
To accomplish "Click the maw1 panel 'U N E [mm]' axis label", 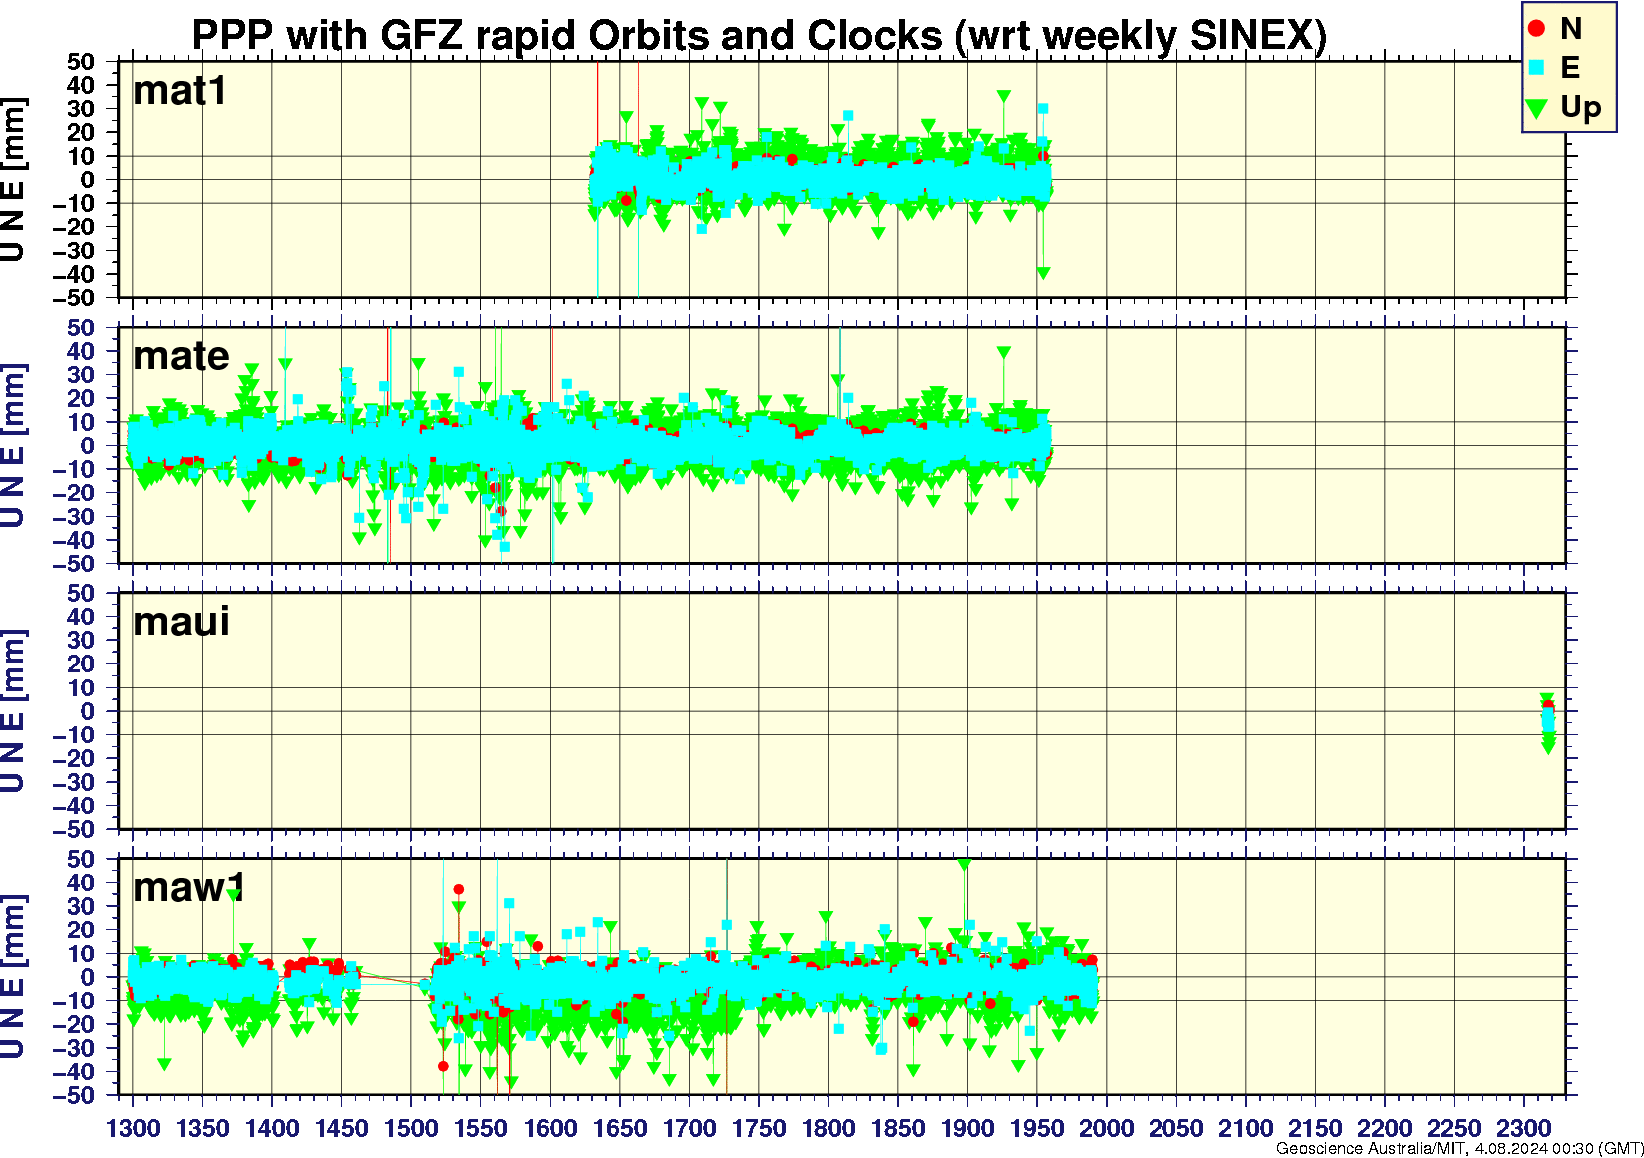I will tap(13, 977).
